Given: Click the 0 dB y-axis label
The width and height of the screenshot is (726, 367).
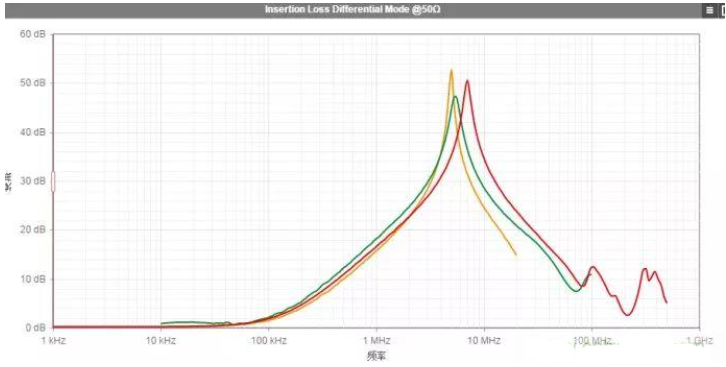Looking at the screenshot, I should click(35, 328).
